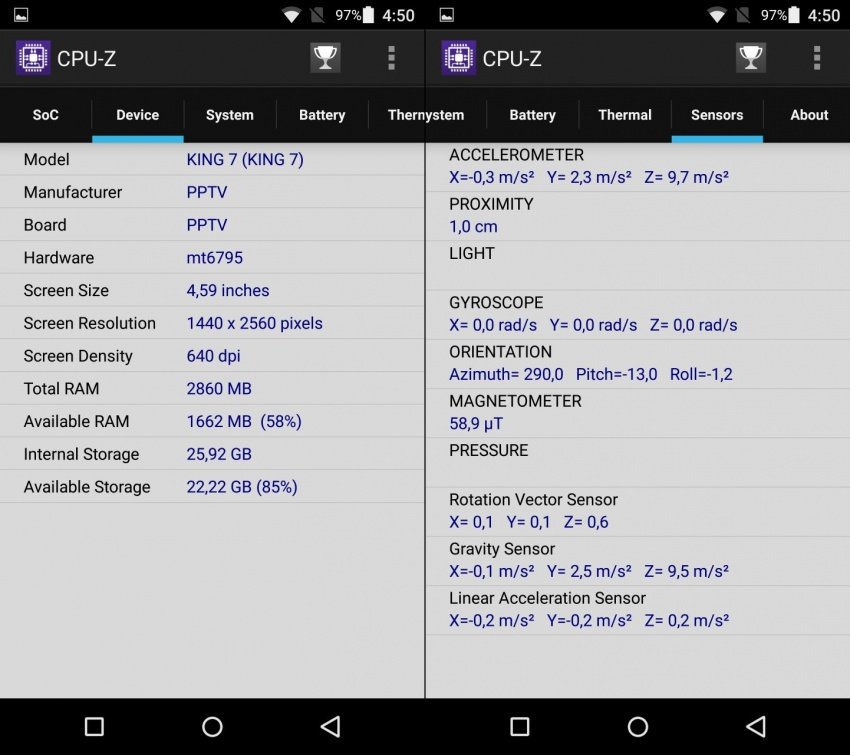Tap back triangle button on right screen
Screen dimensions: 850x755
pyautogui.click(x=756, y=727)
